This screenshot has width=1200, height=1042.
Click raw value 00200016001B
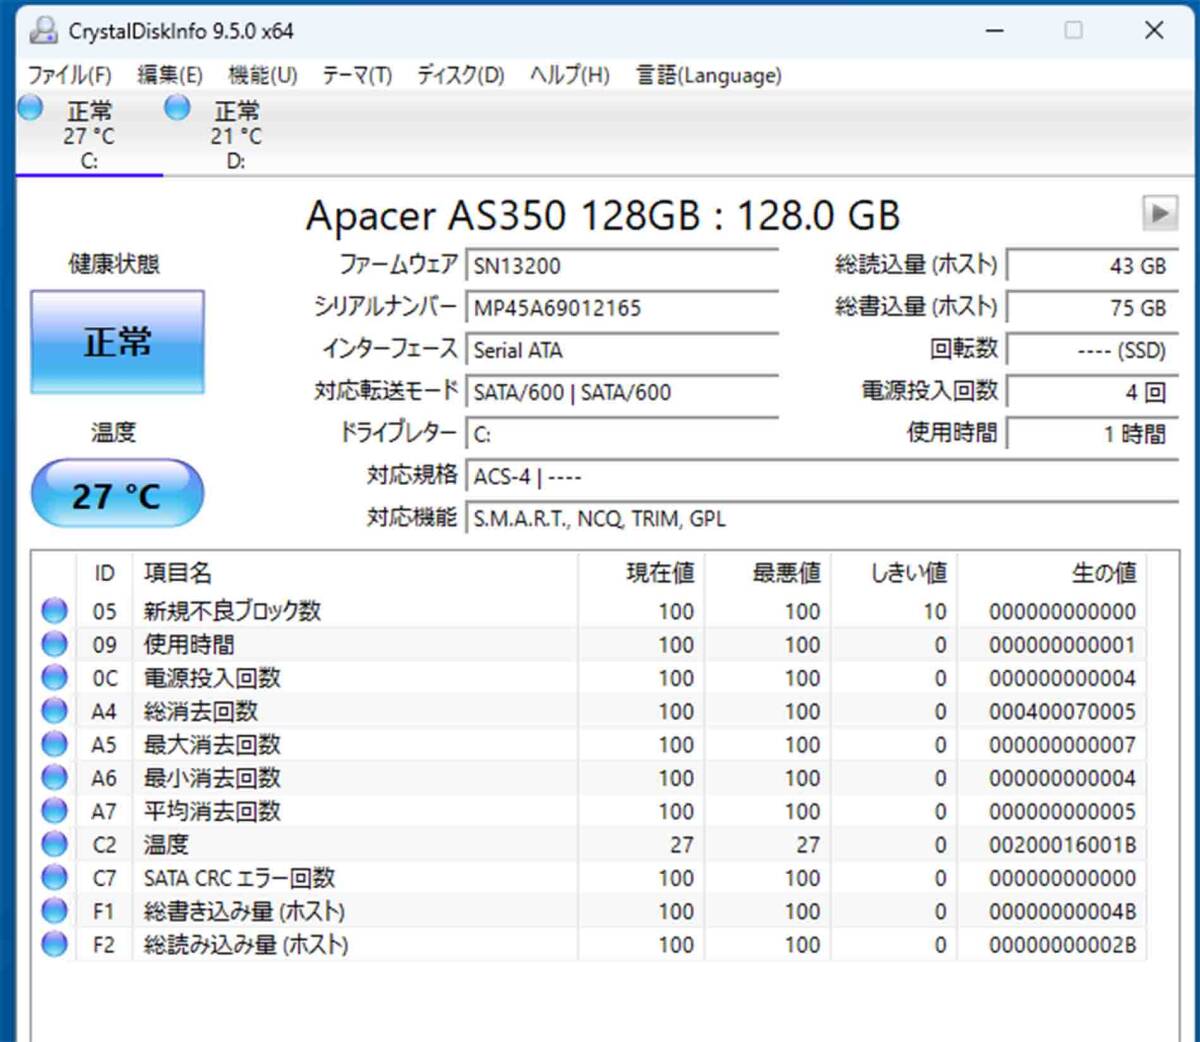[1062, 844]
